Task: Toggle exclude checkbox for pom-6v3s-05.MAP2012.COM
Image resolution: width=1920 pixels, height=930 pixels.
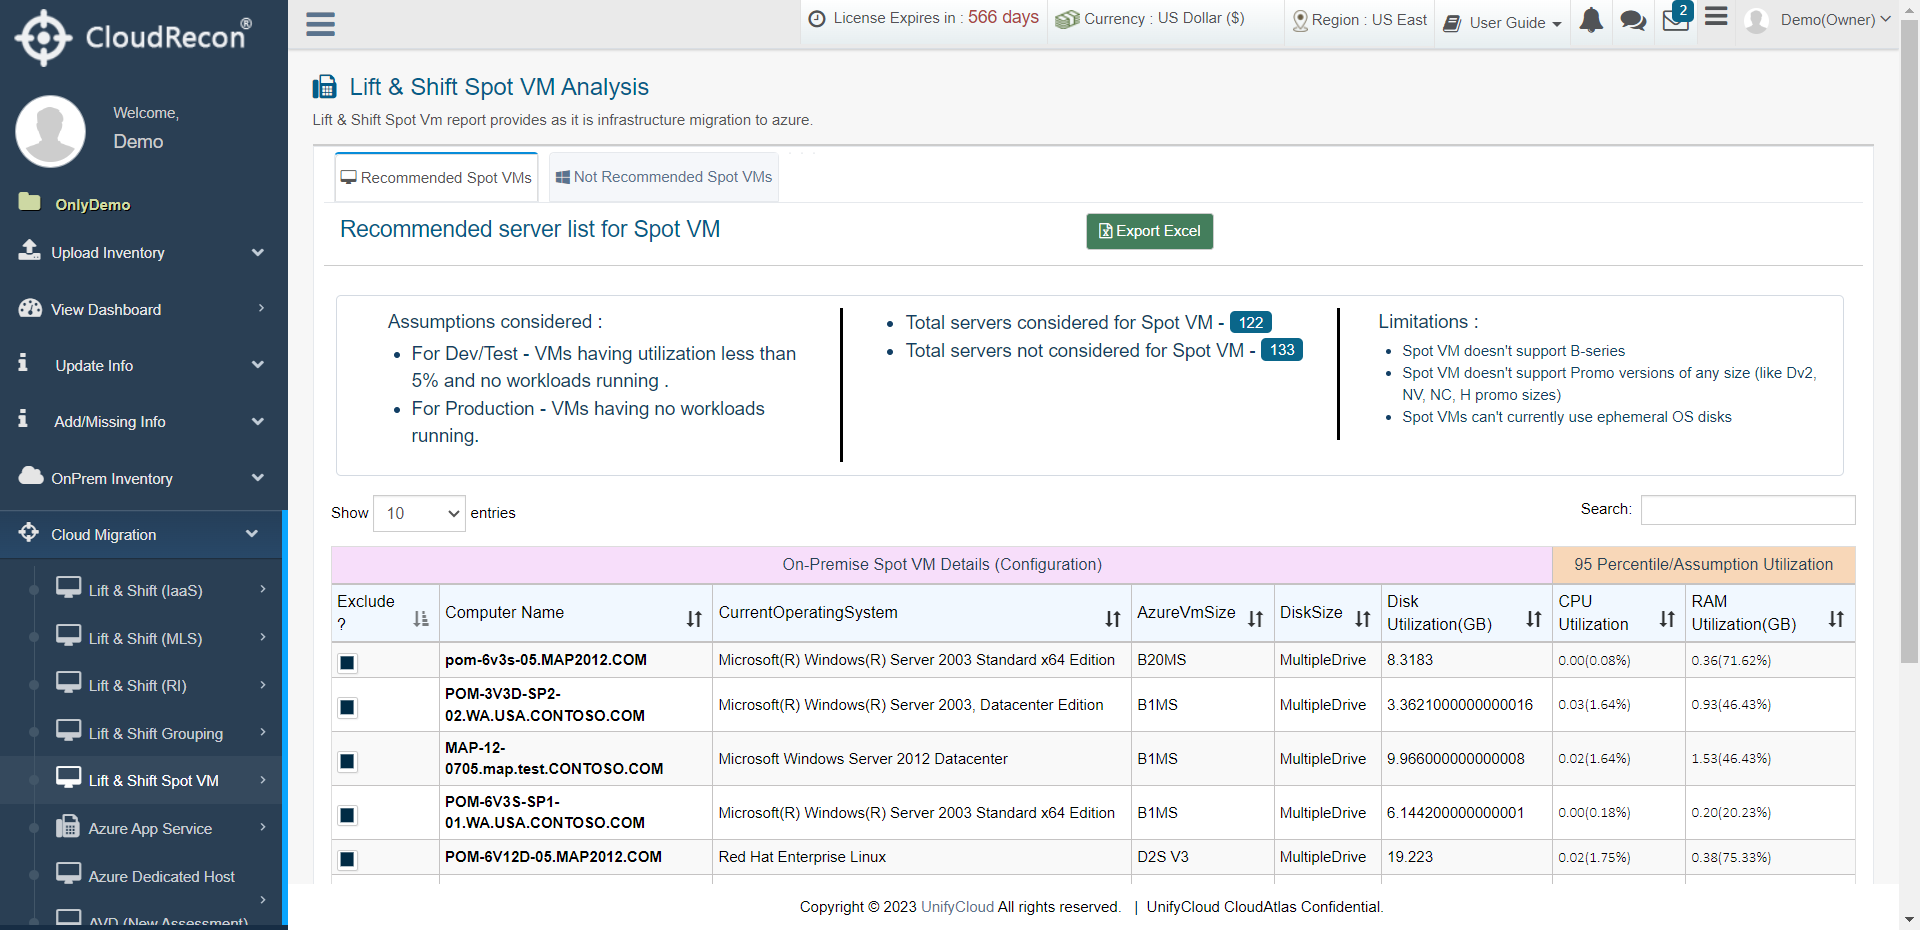Action: click(347, 662)
